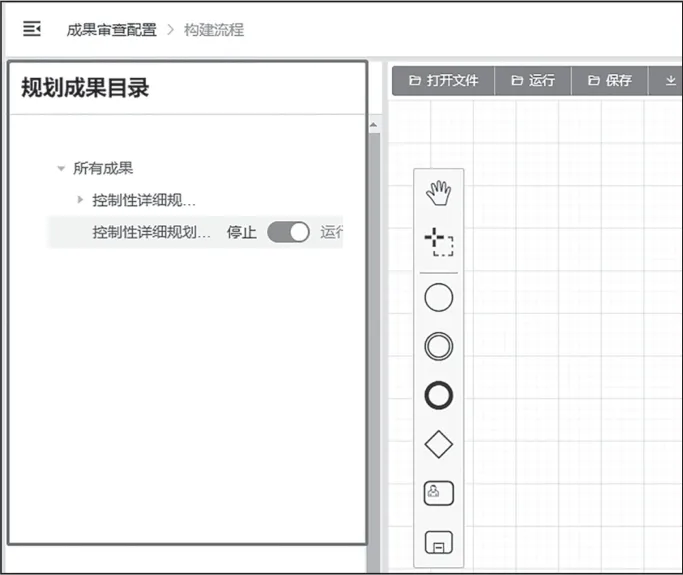Create a collapsed subprocess element
The height and width of the screenshot is (575, 683).
coord(439,542)
